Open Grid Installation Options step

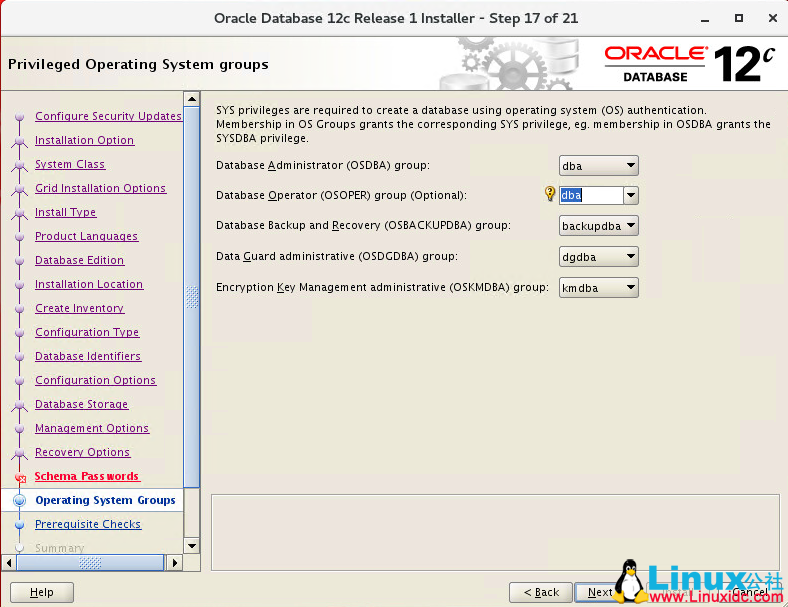(x=101, y=188)
